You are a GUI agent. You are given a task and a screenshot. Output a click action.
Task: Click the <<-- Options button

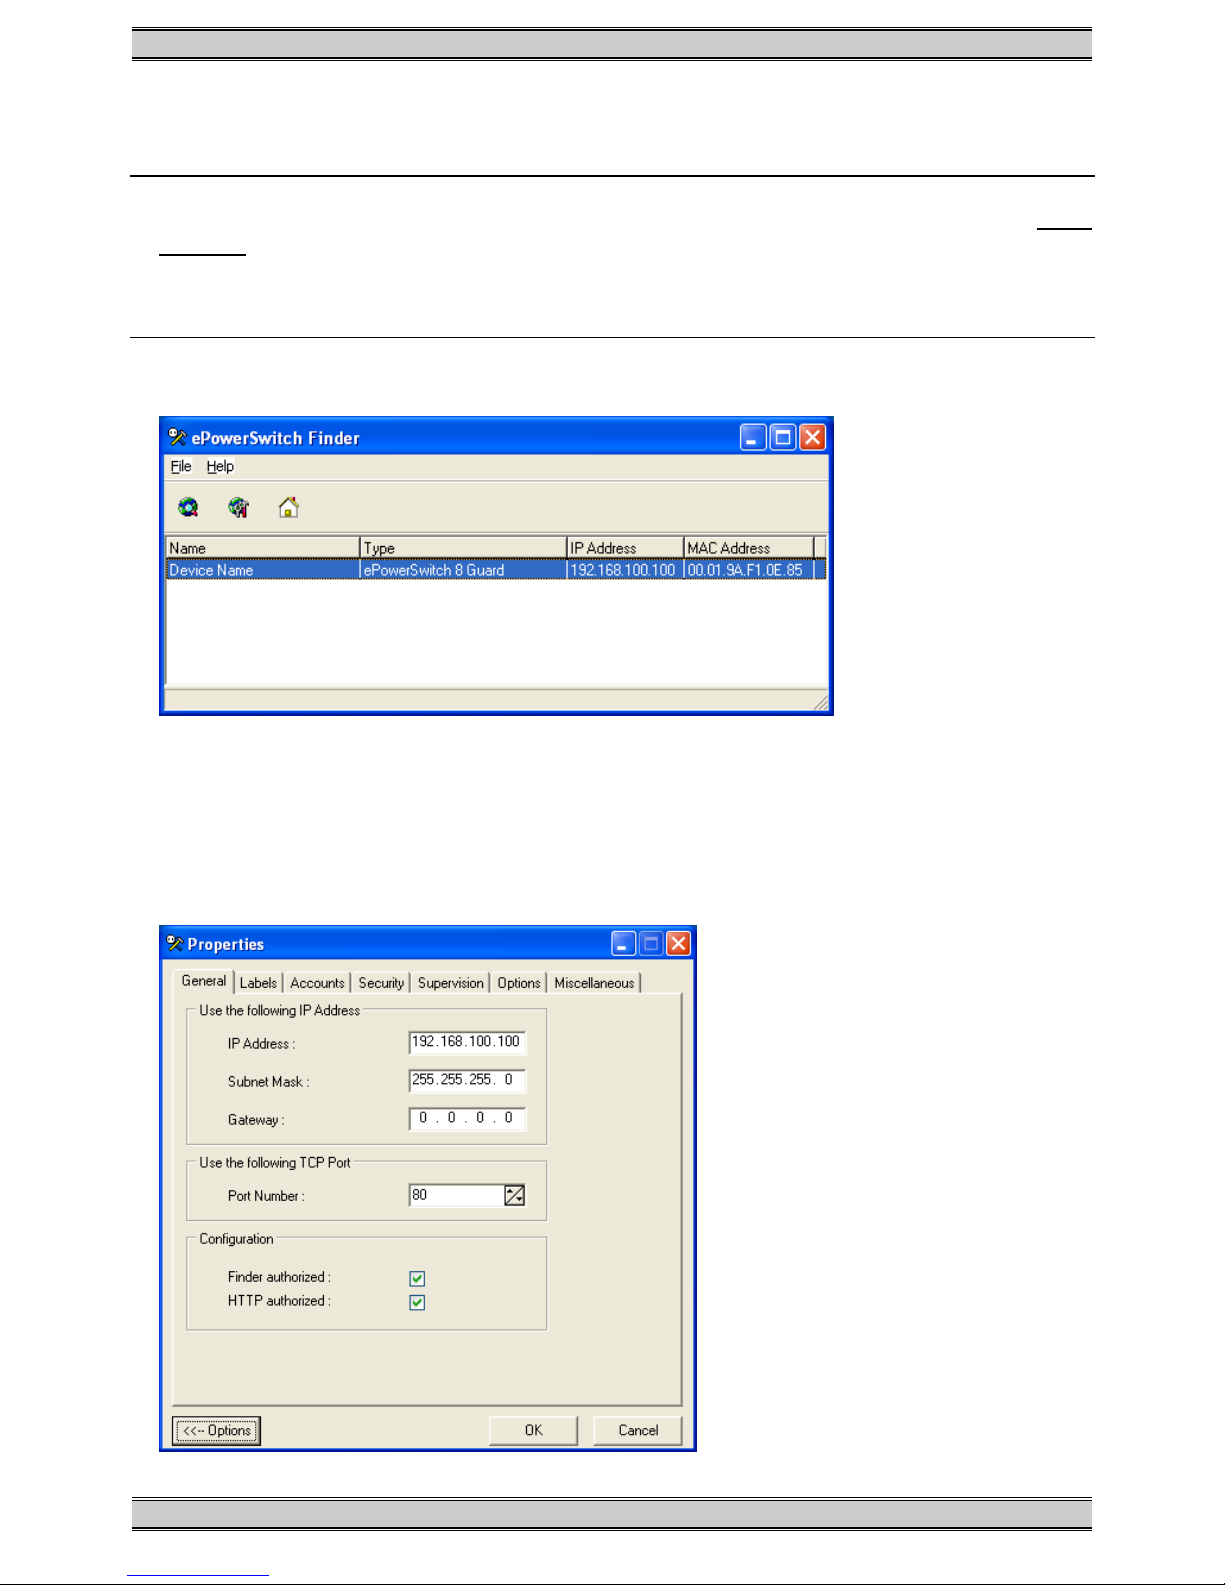[x=216, y=1430]
